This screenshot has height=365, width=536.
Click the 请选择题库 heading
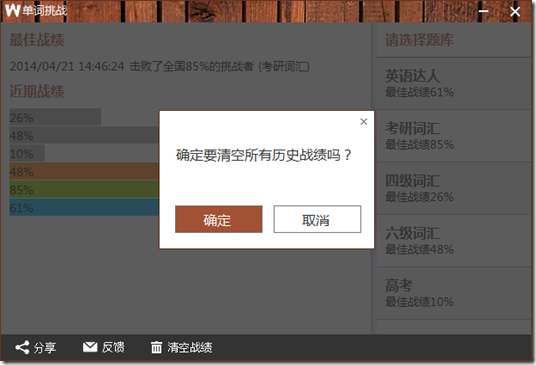click(x=419, y=40)
